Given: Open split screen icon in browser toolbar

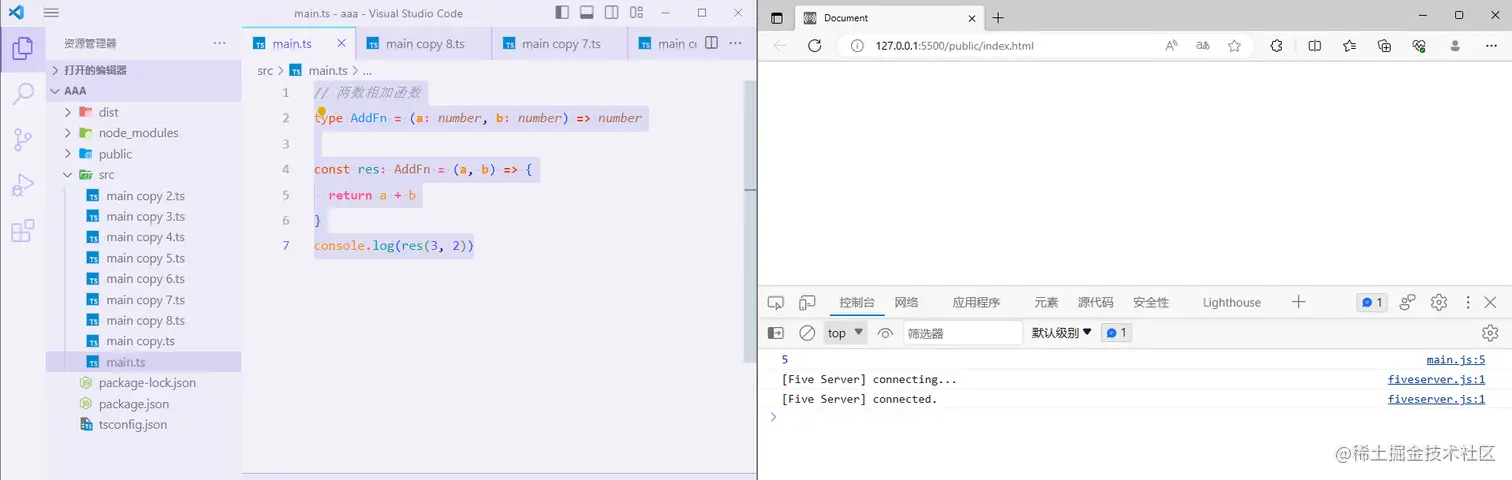Looking at the screenshot, I should 1315,46.
